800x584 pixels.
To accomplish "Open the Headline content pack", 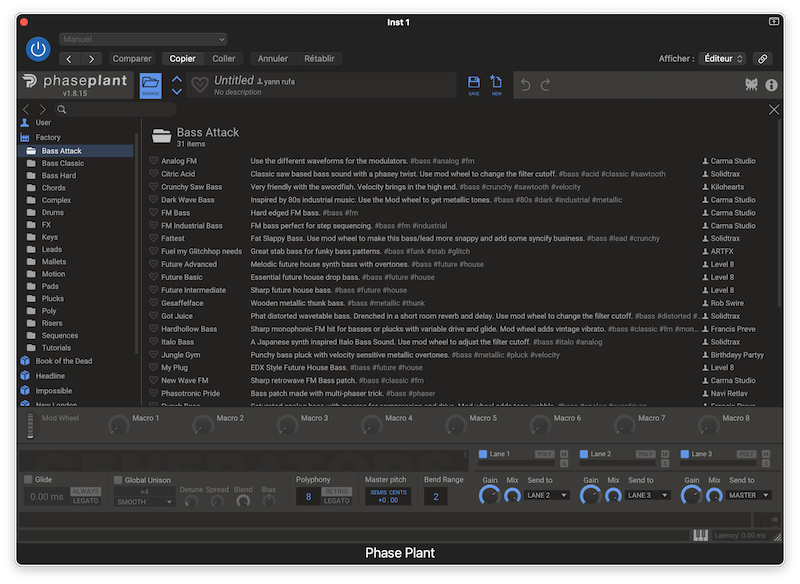I will pyautogui.click(x=50, y=376).
